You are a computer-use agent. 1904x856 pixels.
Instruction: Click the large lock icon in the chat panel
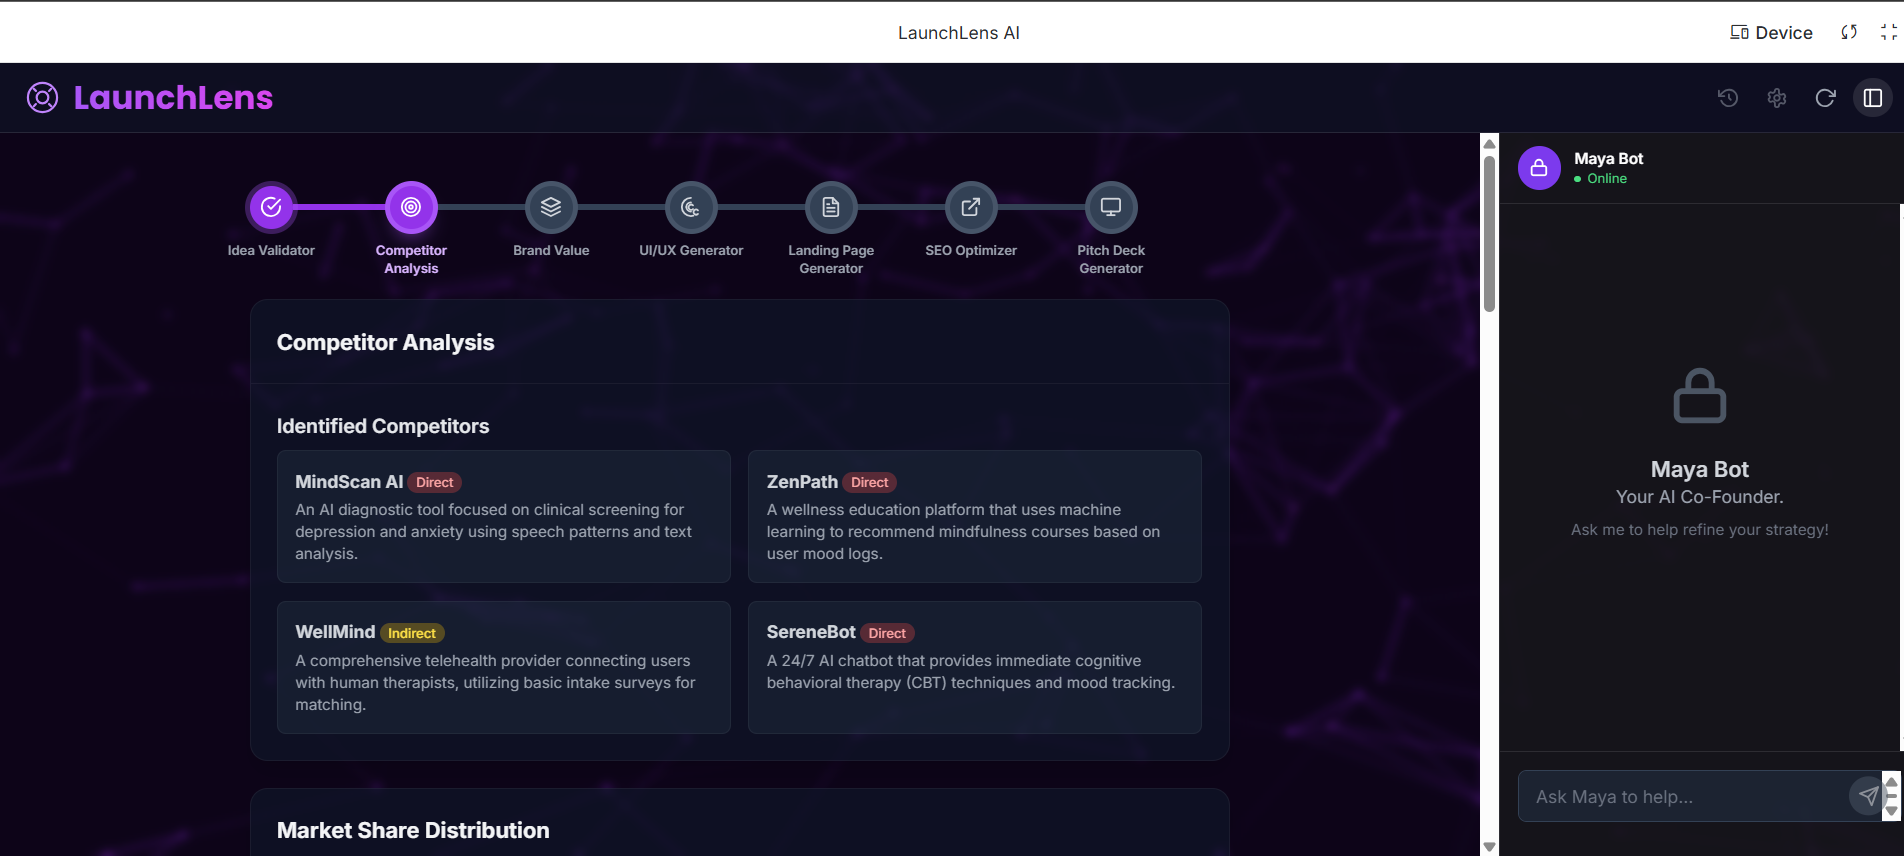1700,396
